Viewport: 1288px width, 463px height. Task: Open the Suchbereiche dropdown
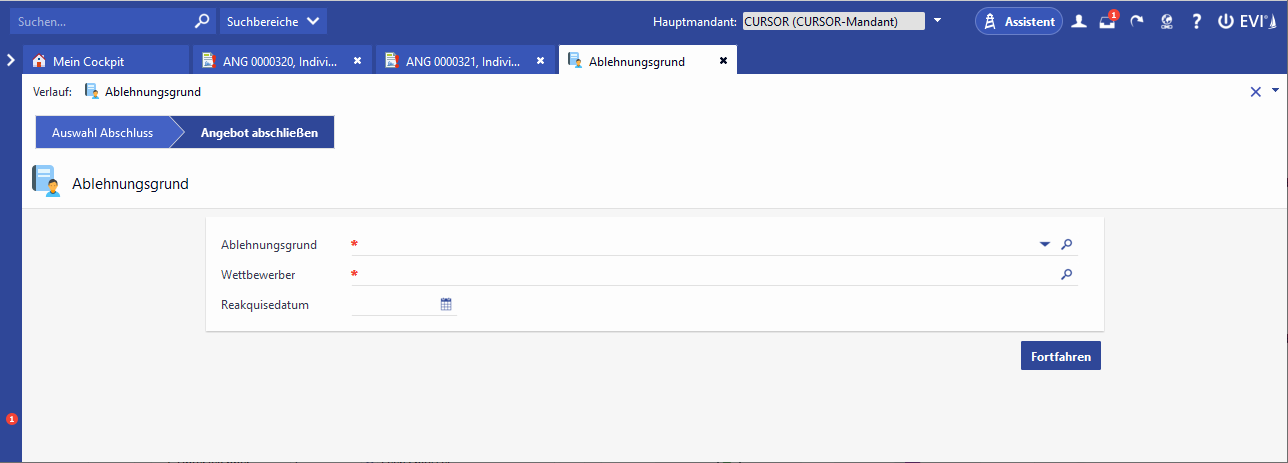[x=272, y=20]
